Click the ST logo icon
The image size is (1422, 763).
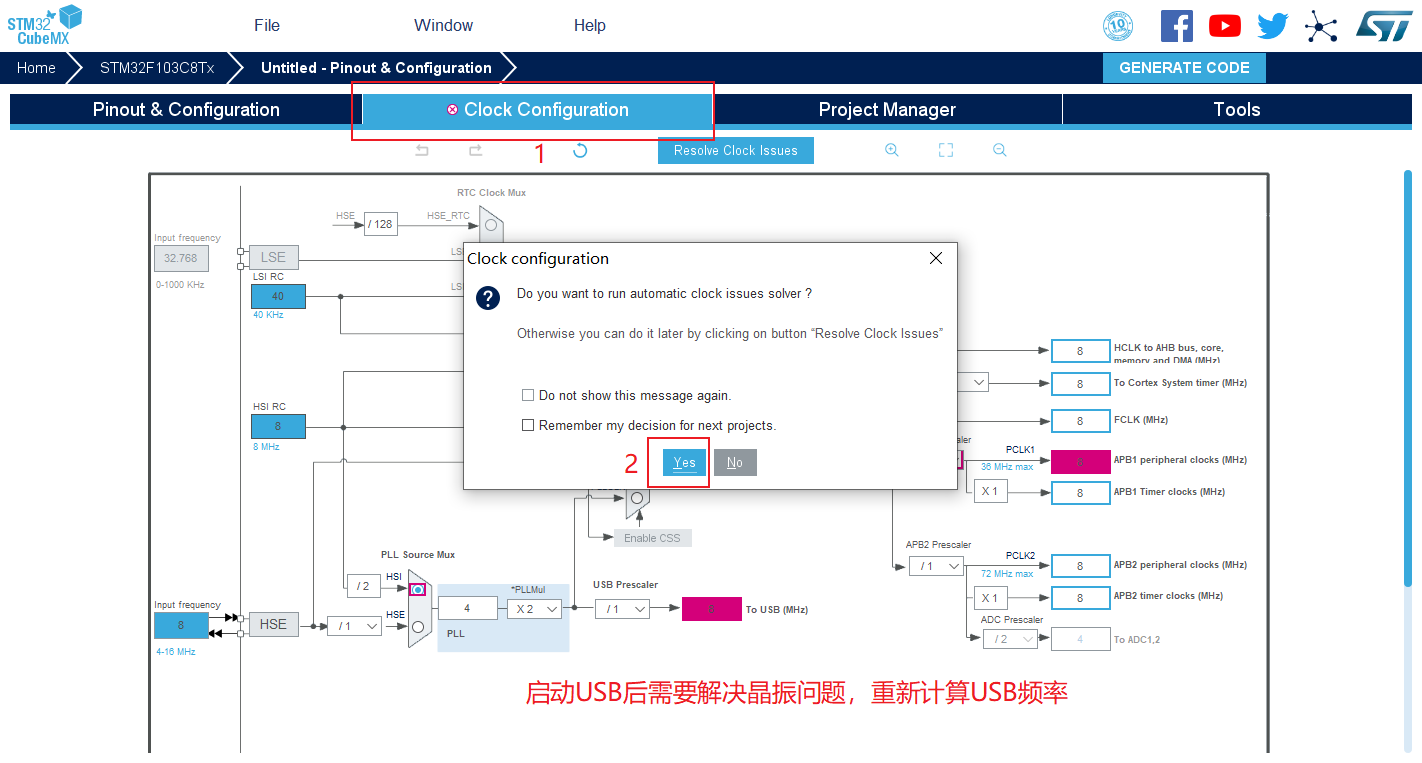(x=1384, y=26)
